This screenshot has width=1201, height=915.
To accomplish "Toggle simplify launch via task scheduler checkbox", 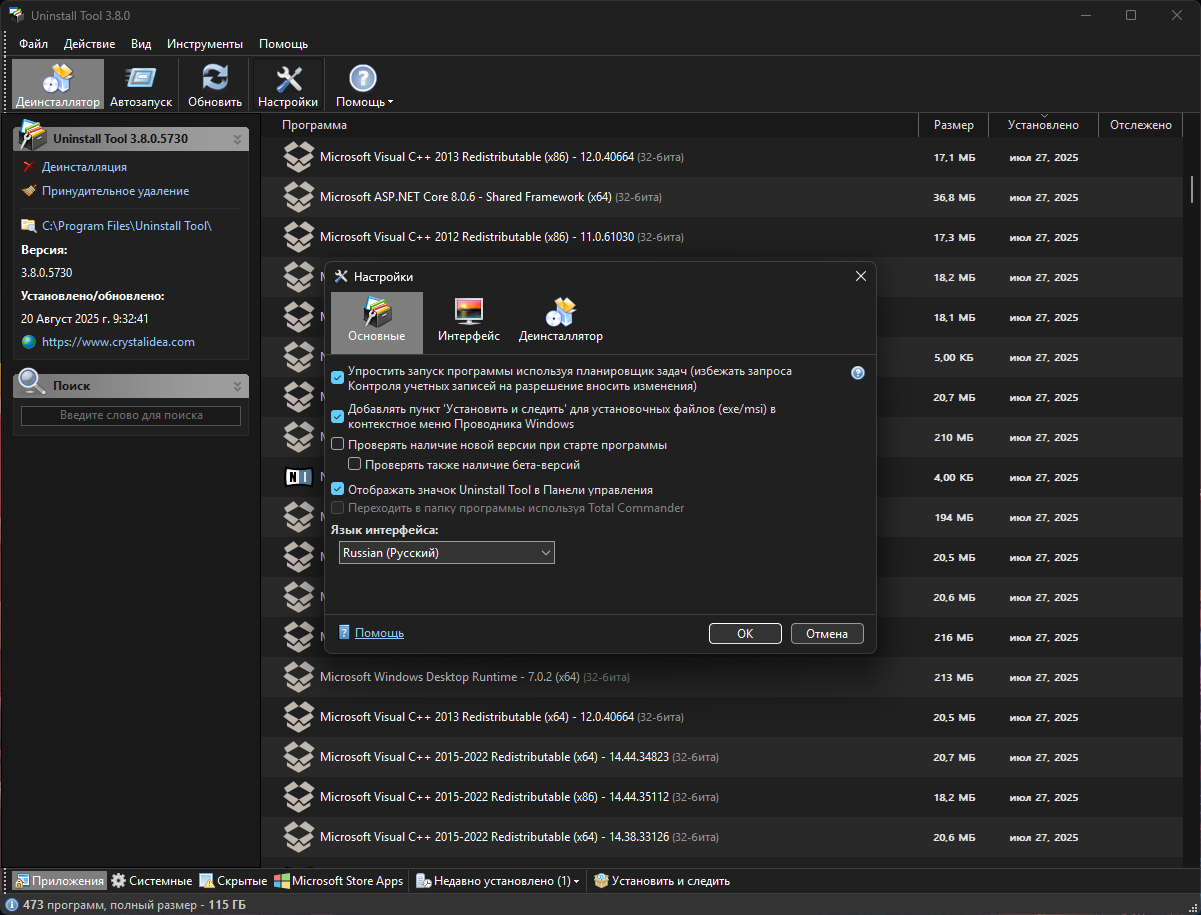I will (338, 378).
